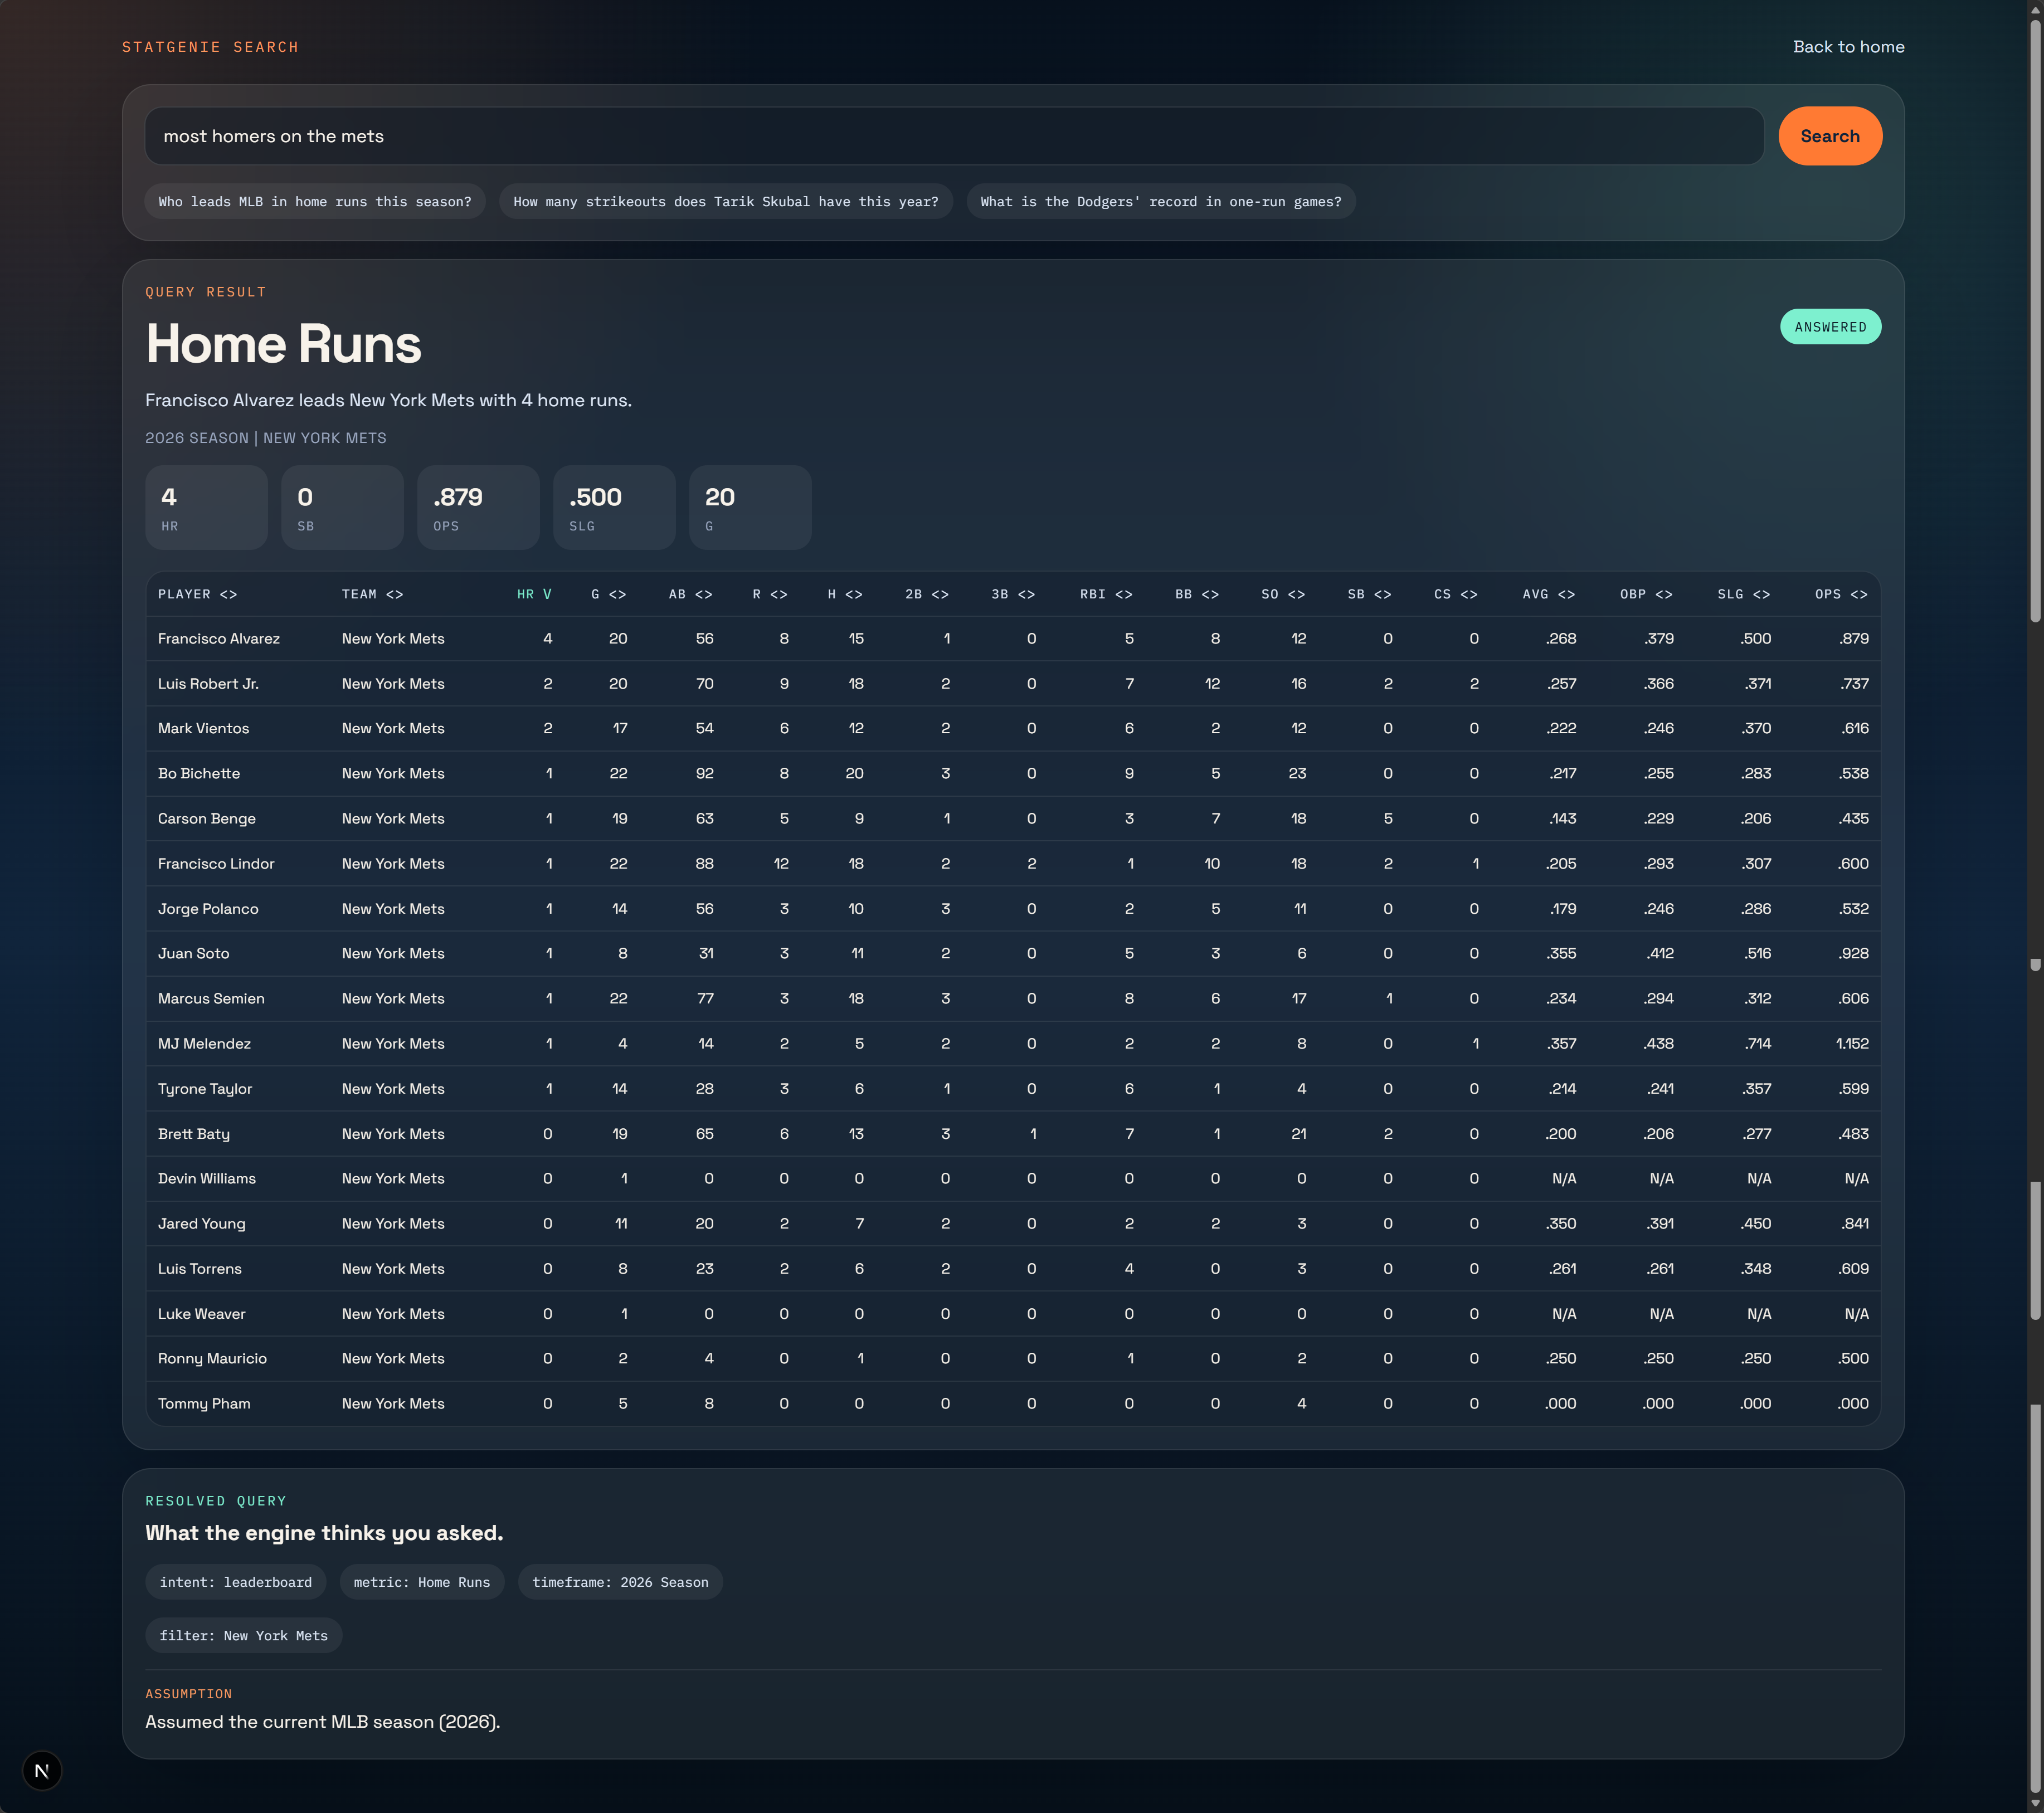Select the Tarik Skubal strikeouts suggestion
The height and width of the screenshot is (1813, 2044).
[x=725, y=201]
